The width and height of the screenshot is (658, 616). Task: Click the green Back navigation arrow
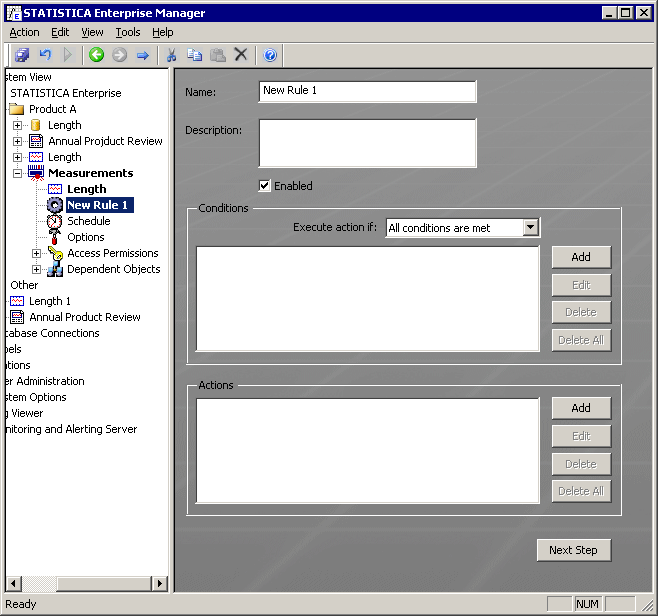tap(96, 55)
